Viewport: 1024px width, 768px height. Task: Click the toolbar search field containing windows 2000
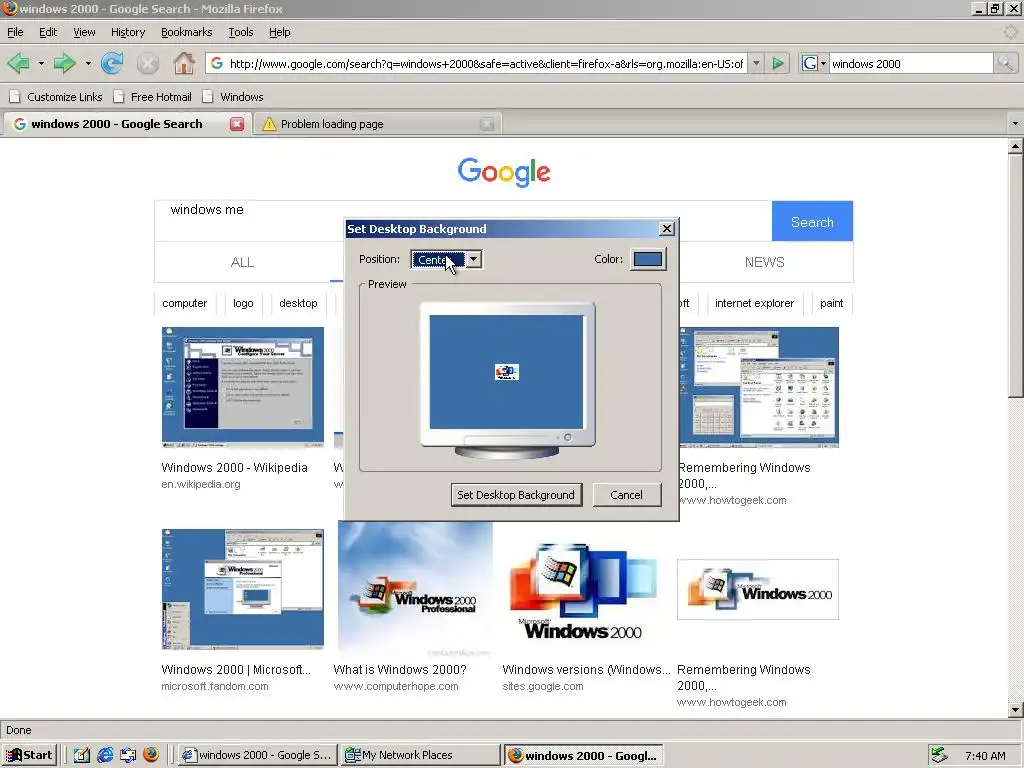point(911,63)
